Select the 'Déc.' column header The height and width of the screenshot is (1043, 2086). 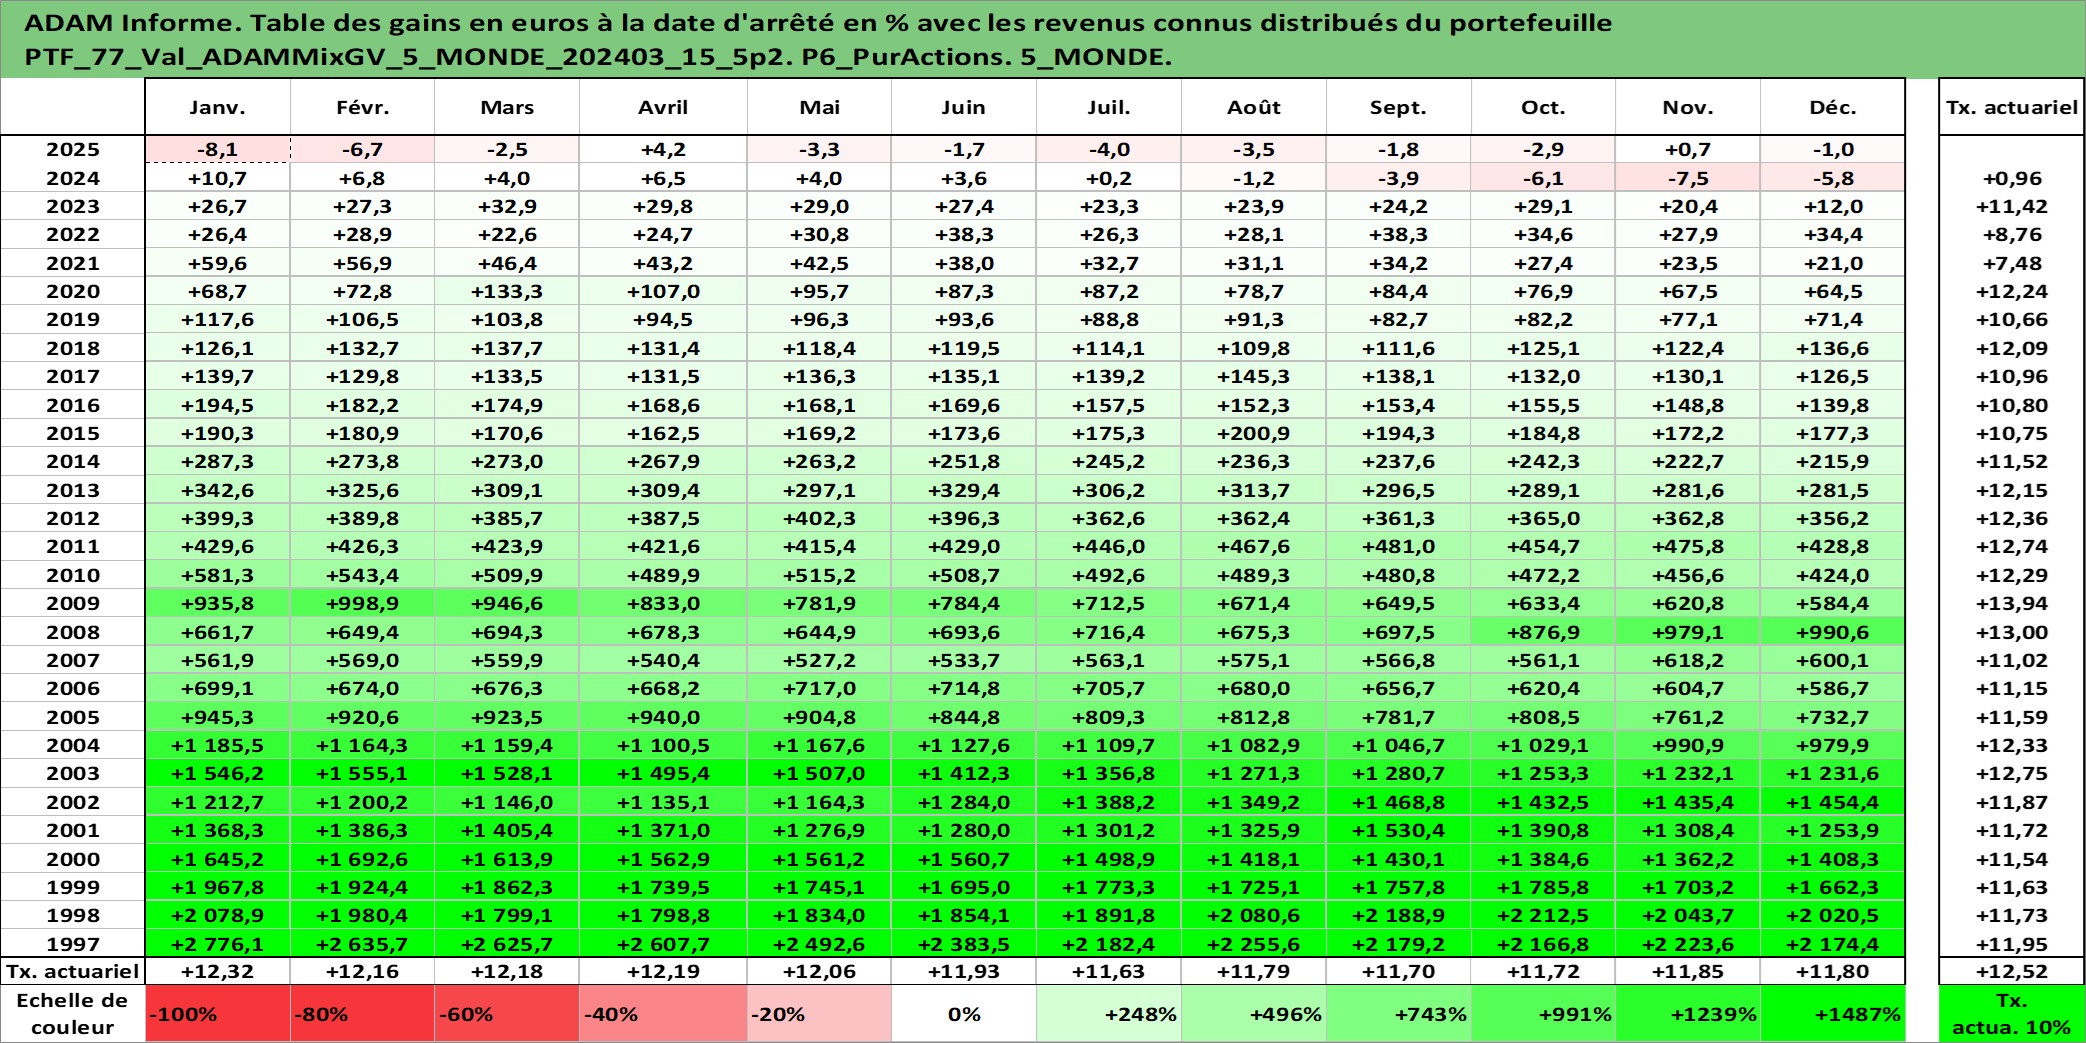pyautogui.click(x=1832, y=107)
